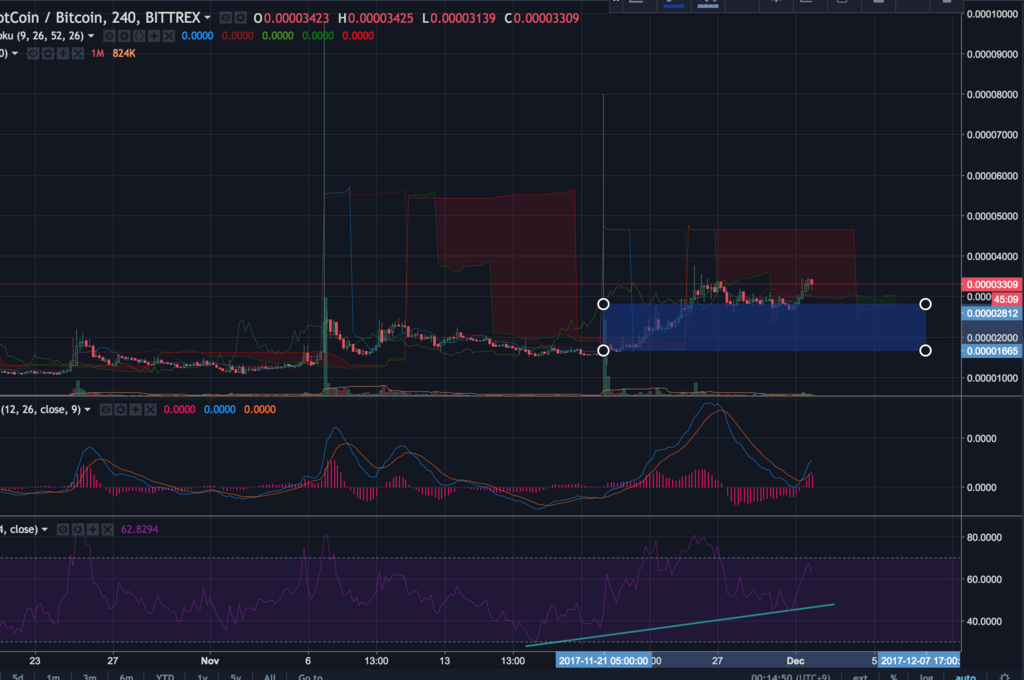Screen dimensions: 1024x680
Task: Open Ichimoku indicator source code braces icon
Action: (139, 36)
